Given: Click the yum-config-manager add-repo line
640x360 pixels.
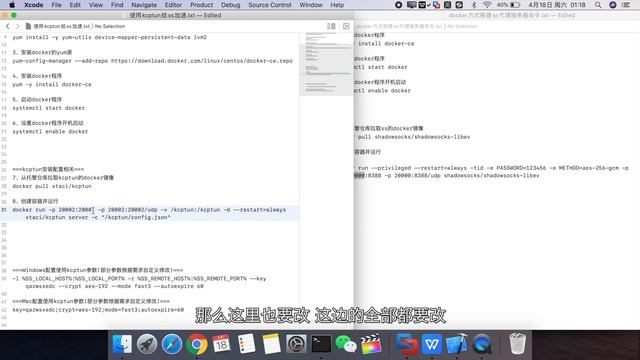Looking at the screenshot, I should 152,61.
